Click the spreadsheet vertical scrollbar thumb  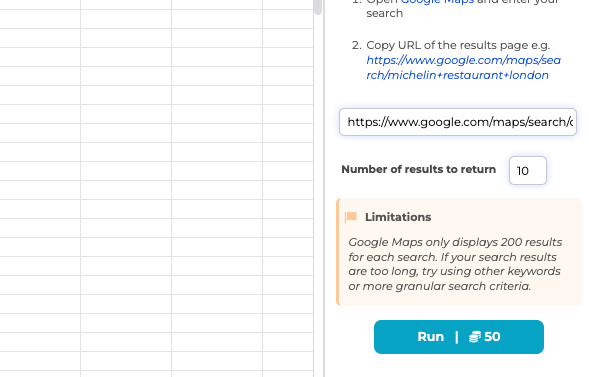tap(318, 7)
